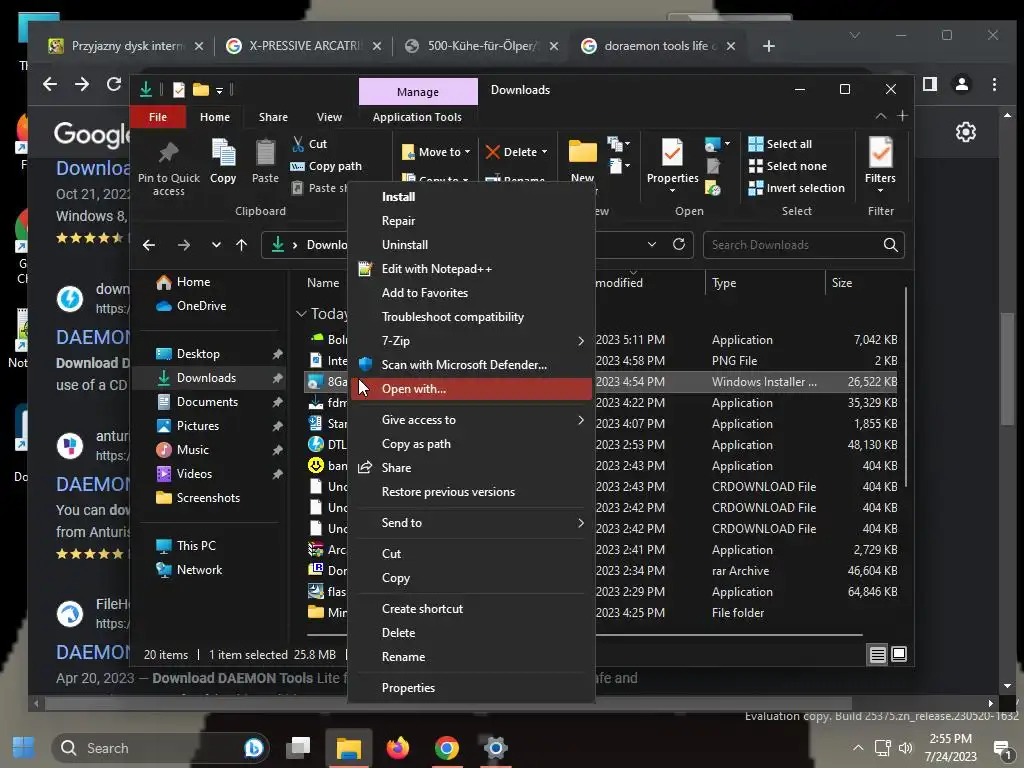Viewport: 1024px width, 768px height.
Task: Open Chrome side panel icon
Action: tap(930, 84)
